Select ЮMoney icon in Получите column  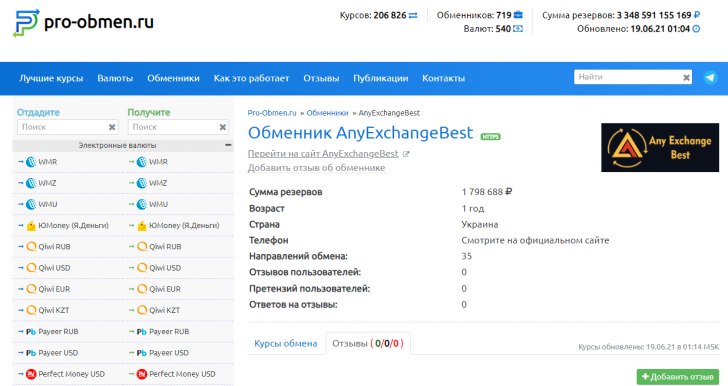pos(142,226)
